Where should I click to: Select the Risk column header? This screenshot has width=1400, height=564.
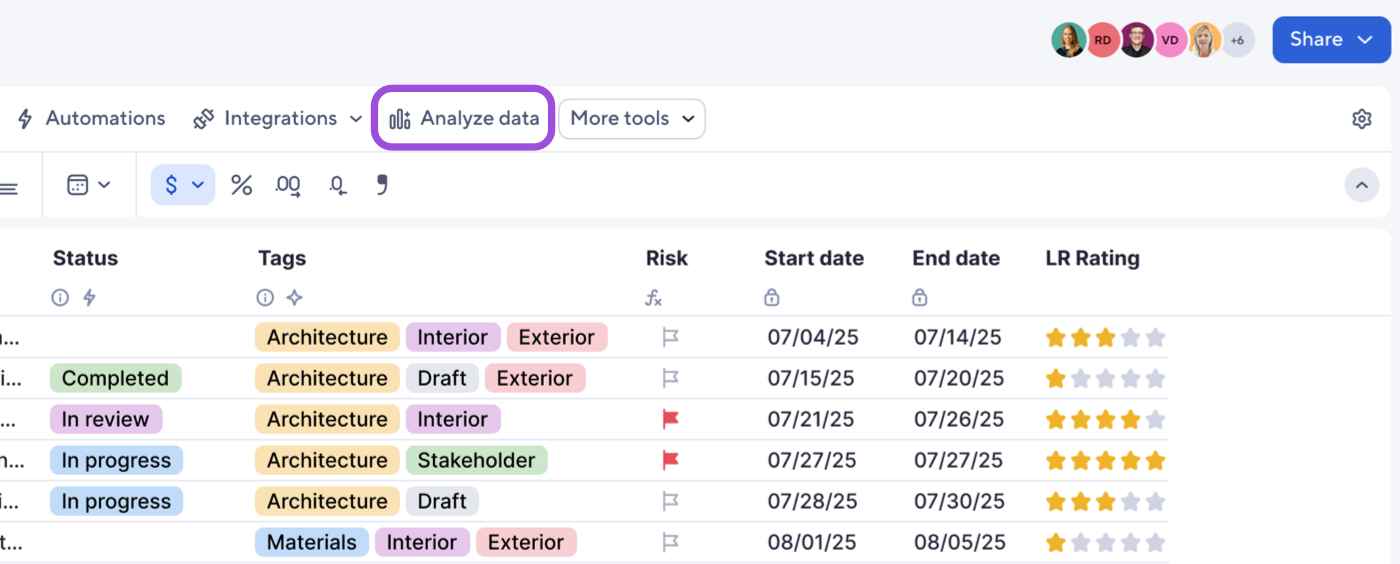pos(667,258)
